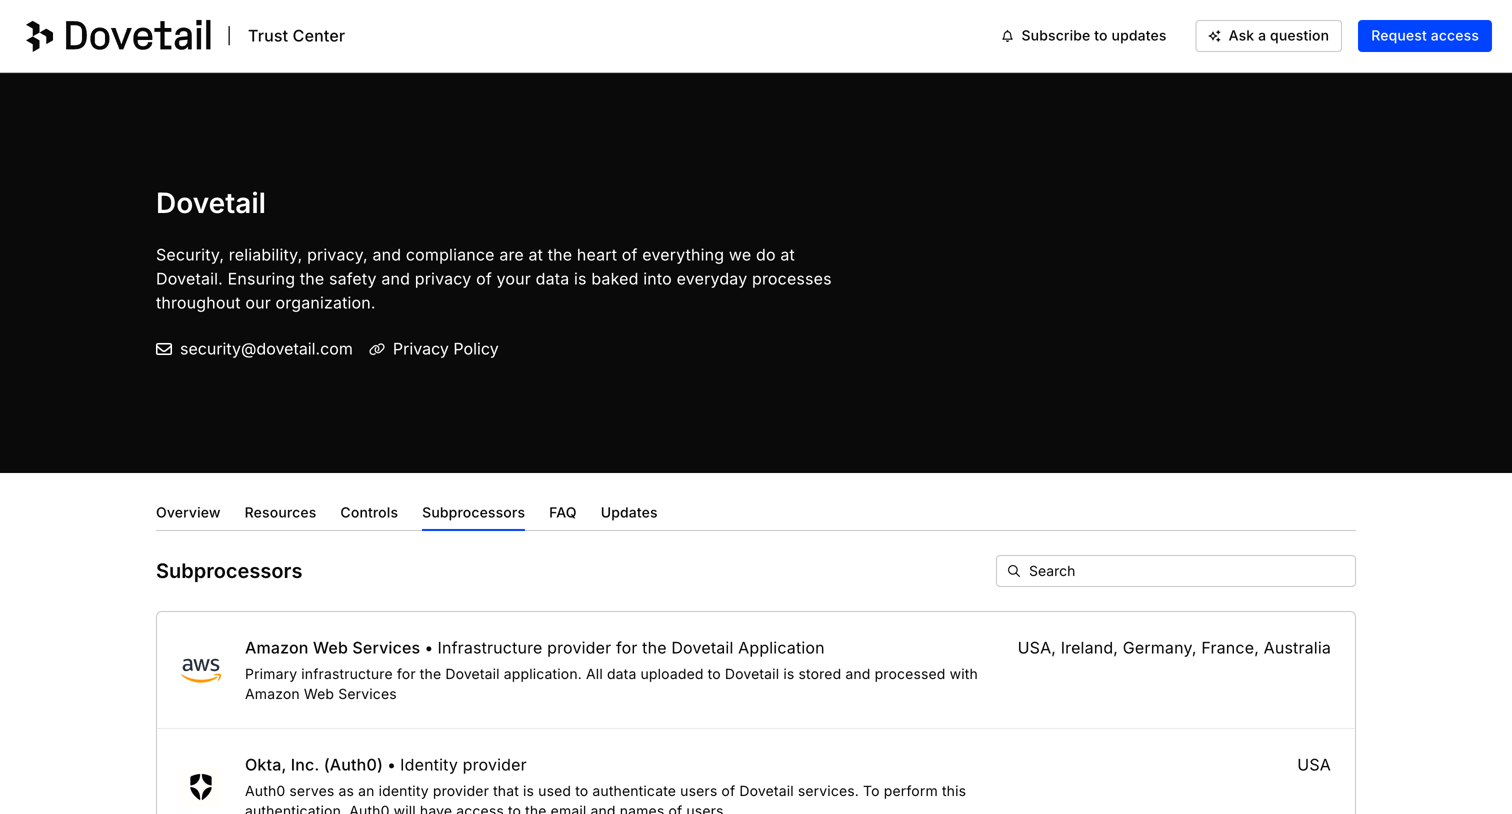Click the Trust Center header text
The height and width of the screenshot is (814, 1512).
pos(296,36)
